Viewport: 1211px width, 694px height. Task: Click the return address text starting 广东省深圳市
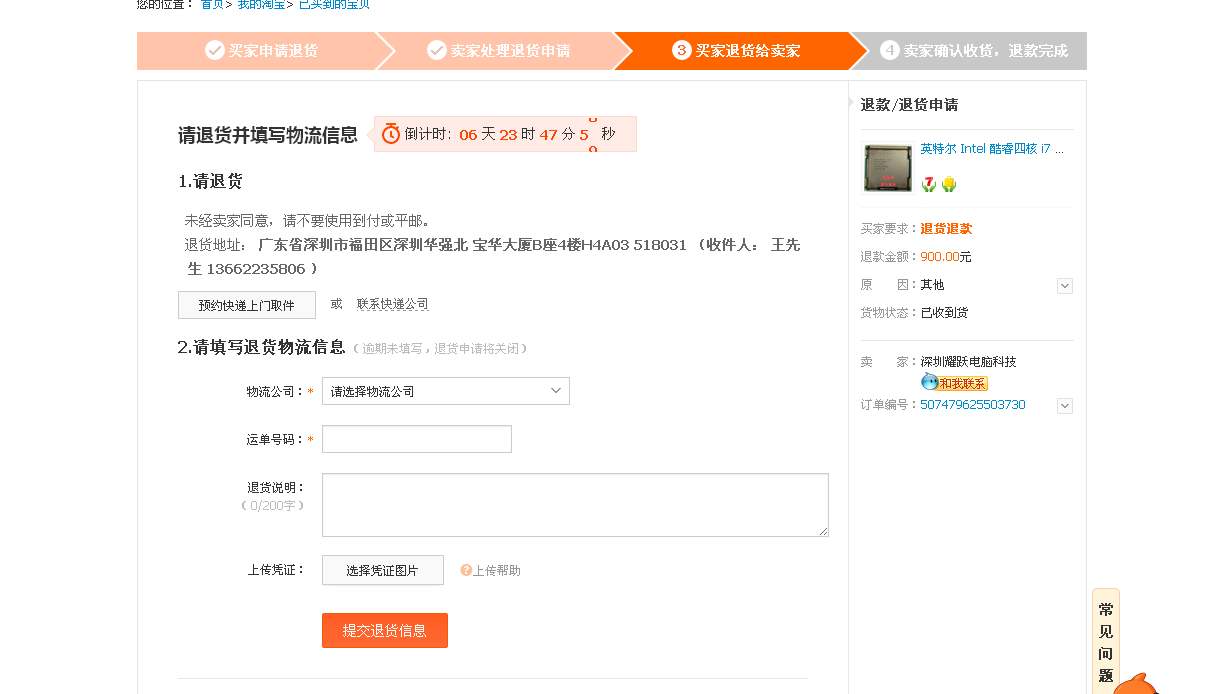[494, 257]
